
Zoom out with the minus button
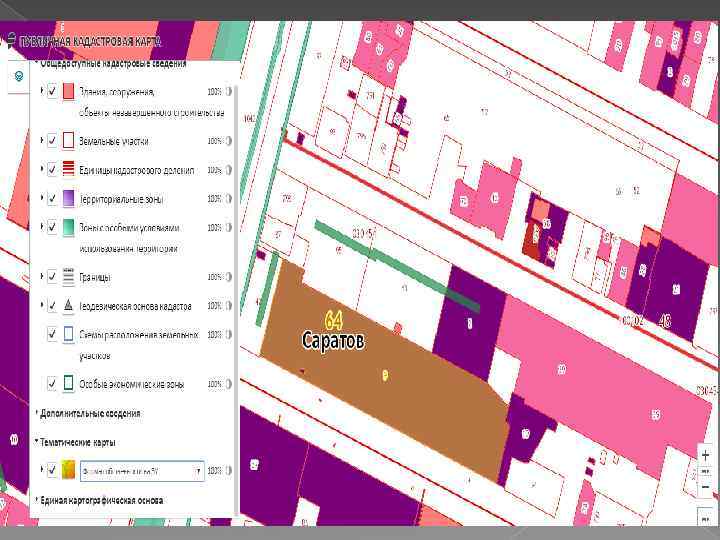(x=705, y=487)
